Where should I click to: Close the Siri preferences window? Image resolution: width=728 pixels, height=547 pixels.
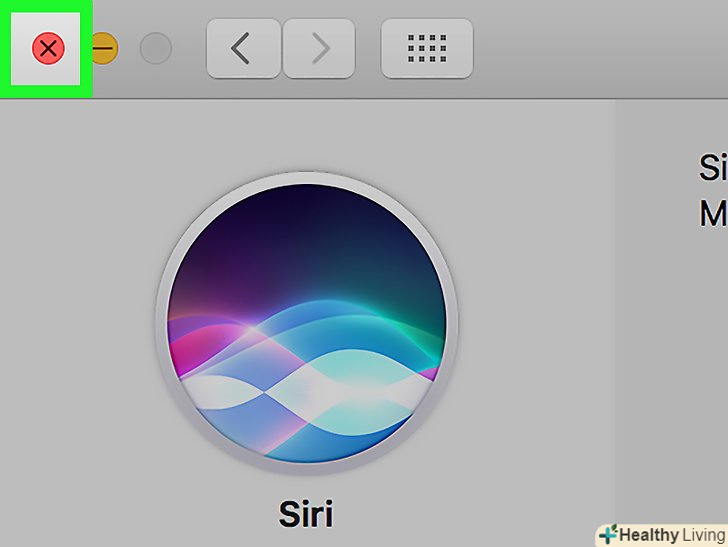pyautogui.click(x=48, y=48)
